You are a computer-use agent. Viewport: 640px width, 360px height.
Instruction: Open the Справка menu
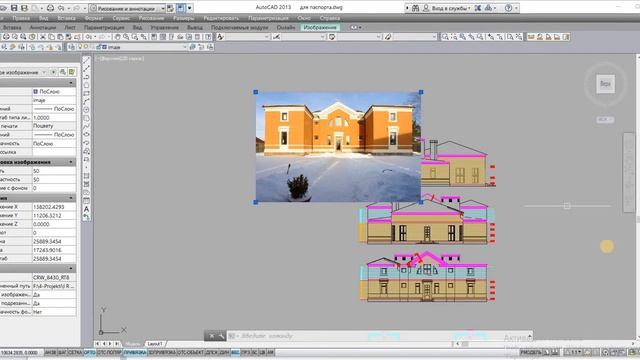click(x=330, y=18)
